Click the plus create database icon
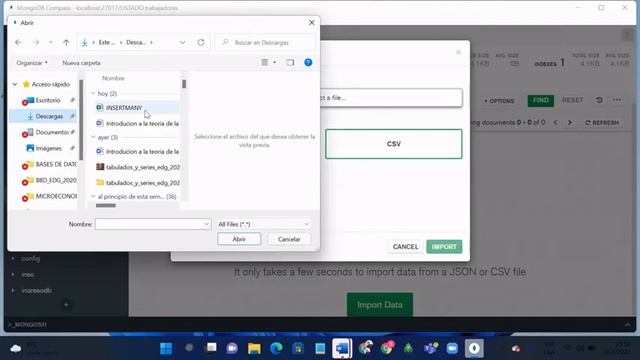 tap(66, 304)
